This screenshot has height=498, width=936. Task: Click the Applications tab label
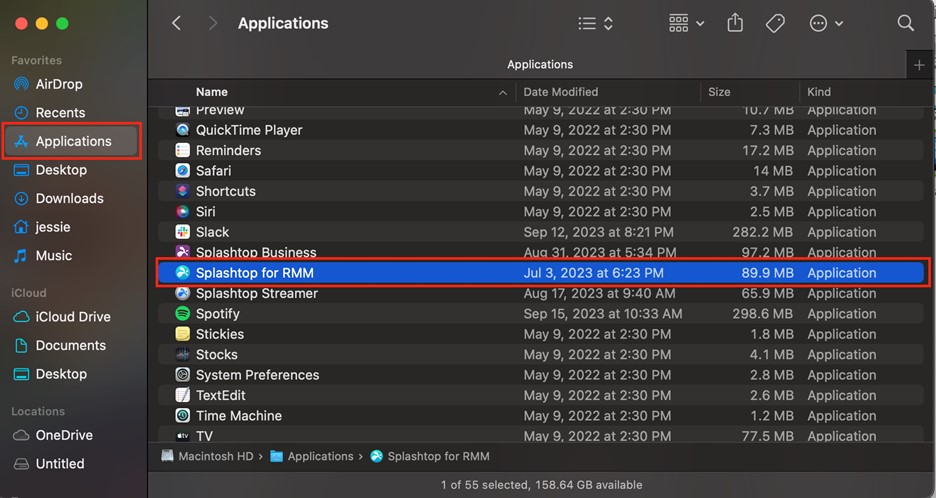pos(540,64)
